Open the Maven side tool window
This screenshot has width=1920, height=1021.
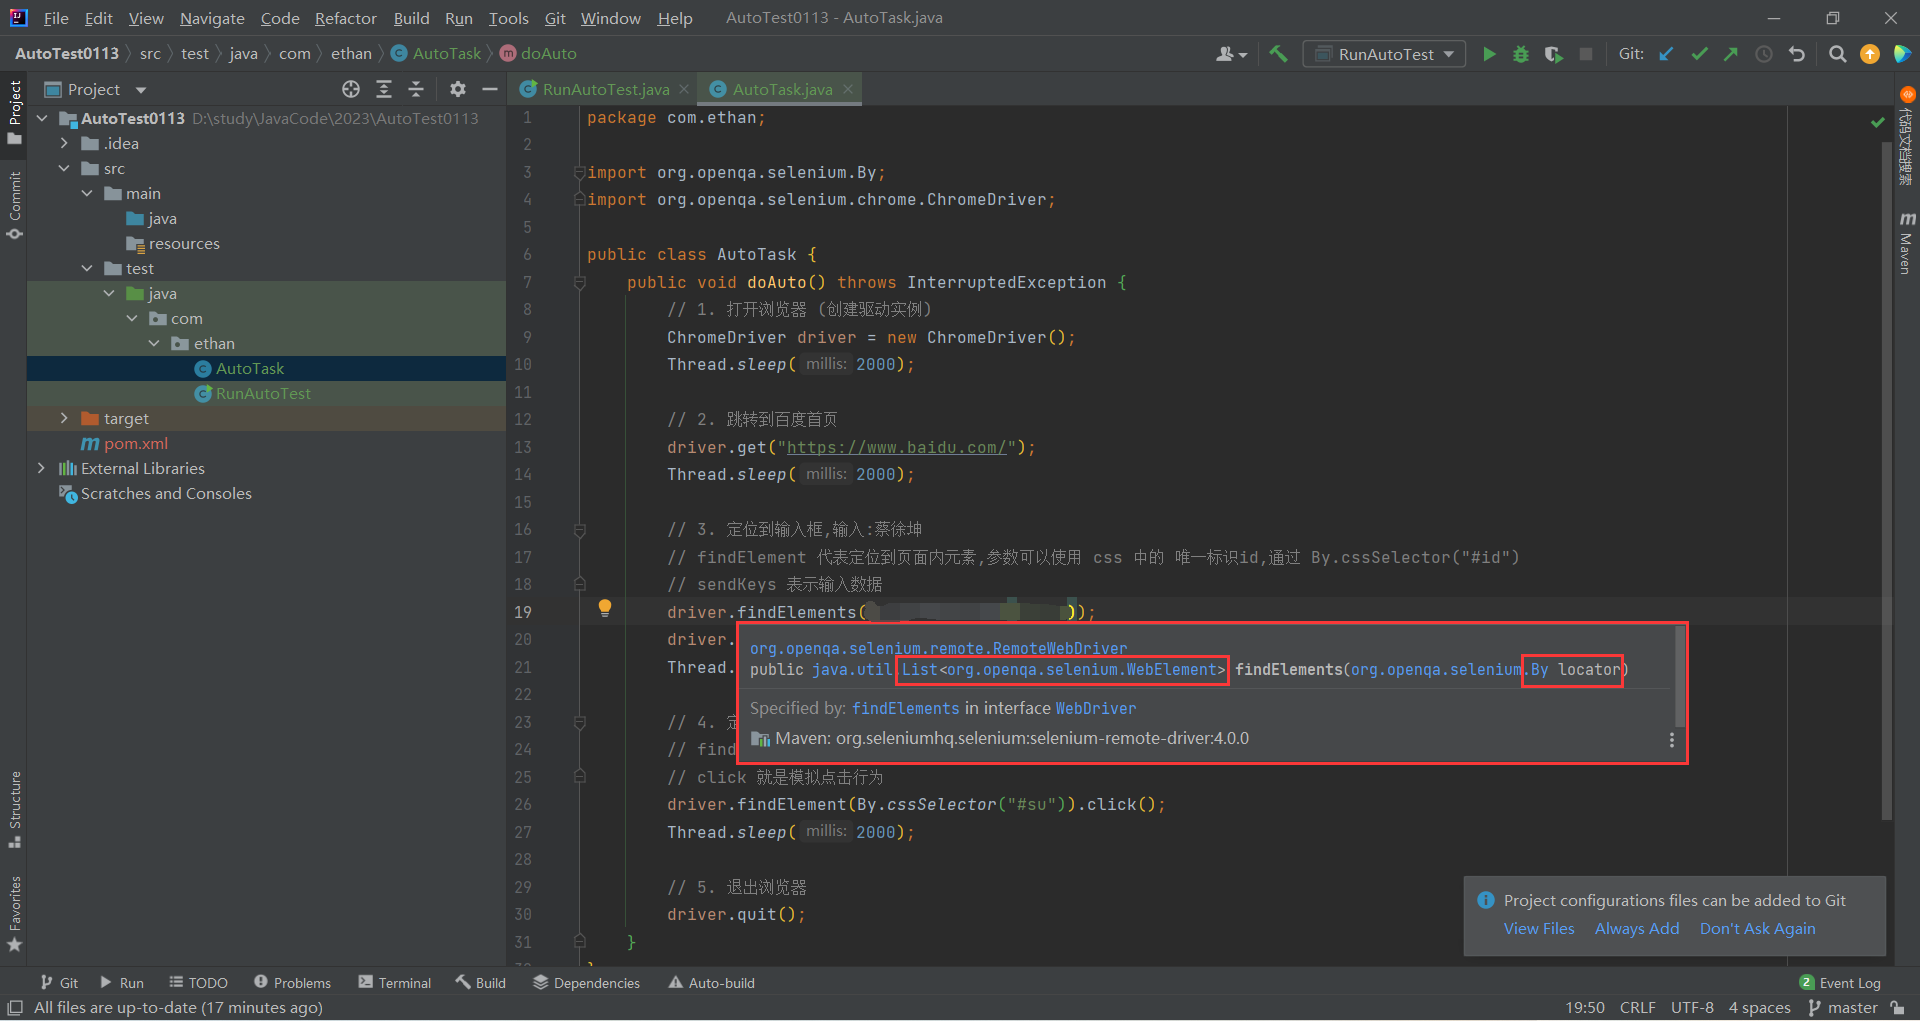[1907, 243]
